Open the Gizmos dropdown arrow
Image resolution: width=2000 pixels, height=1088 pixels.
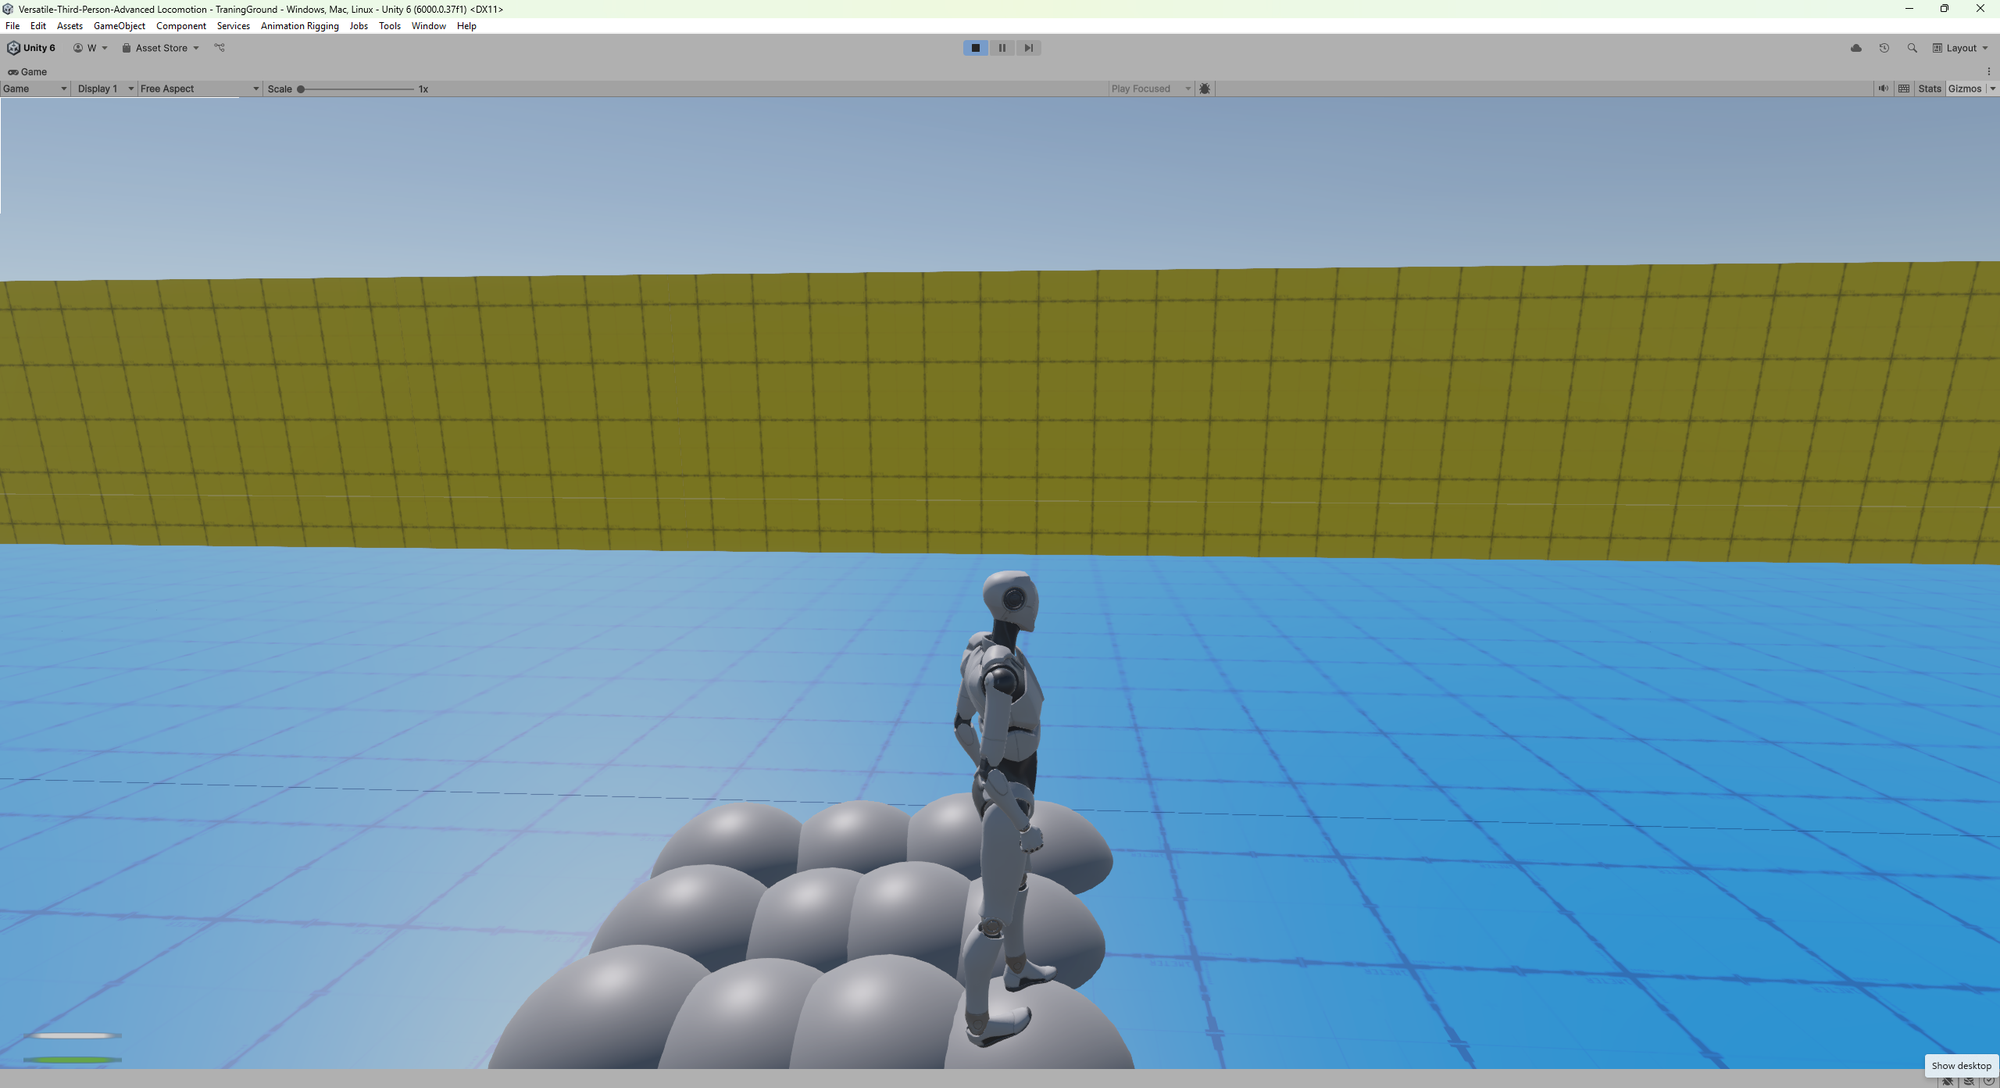click(x=1992, y=89)
